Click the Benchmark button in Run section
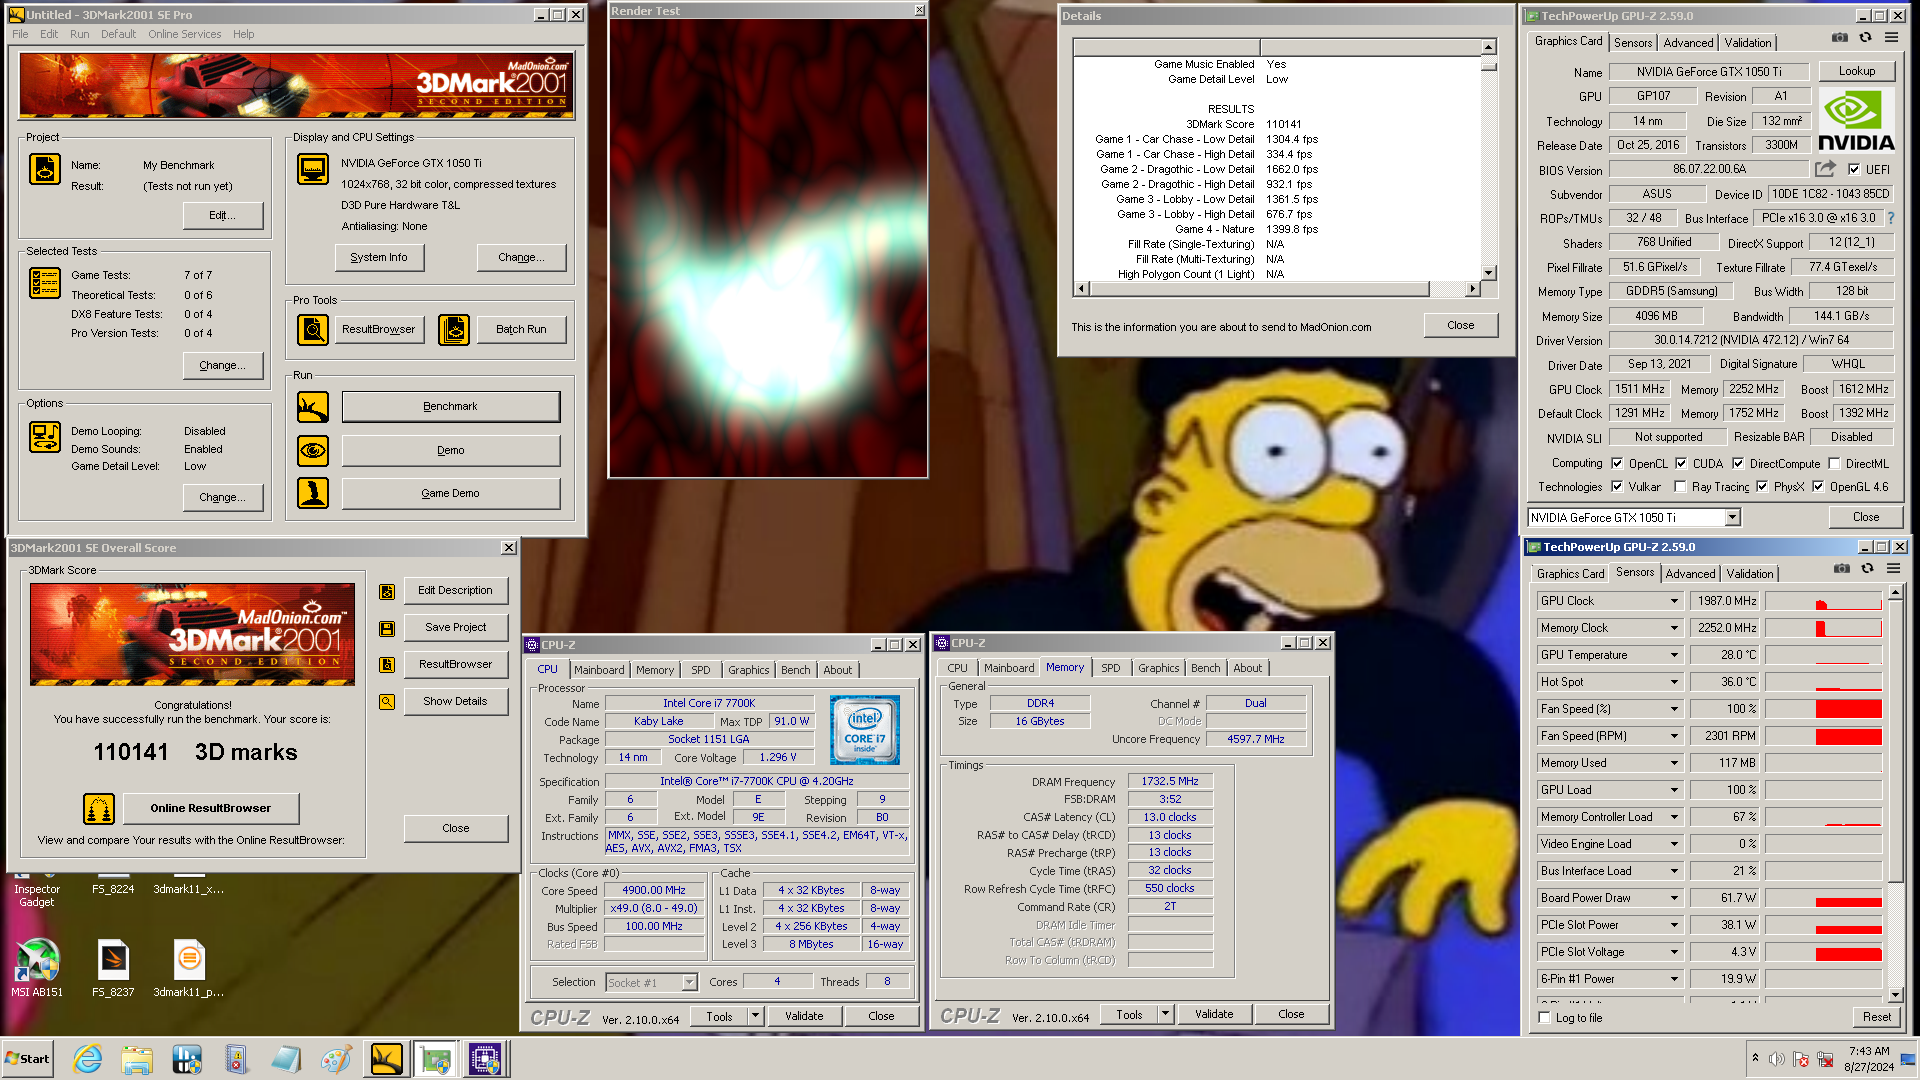1920x1080 pixels. pos(450,407)
